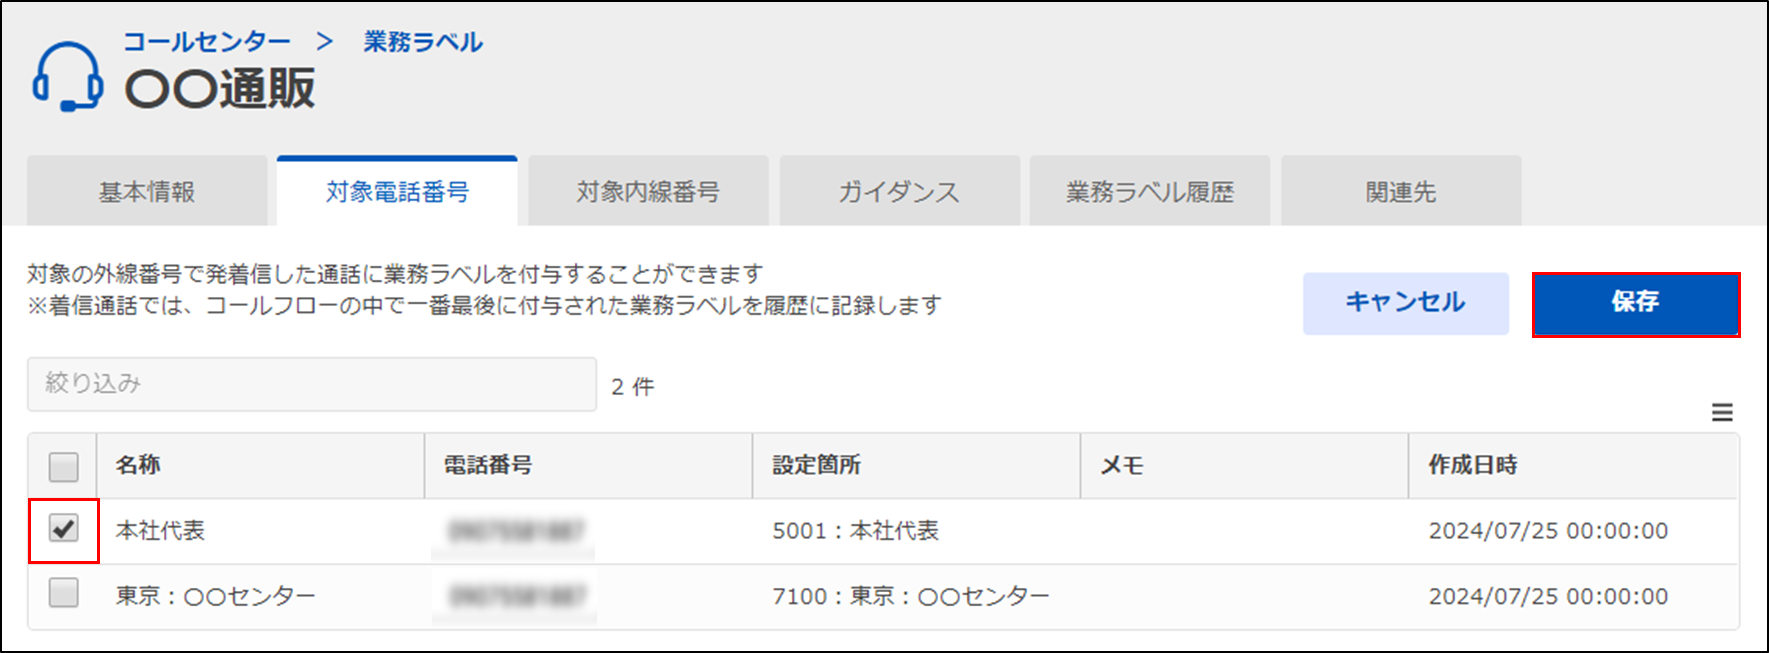Focus the 絞り込み filter field
This screenshot has width=1769, height=653.
[x=312, y=384]
